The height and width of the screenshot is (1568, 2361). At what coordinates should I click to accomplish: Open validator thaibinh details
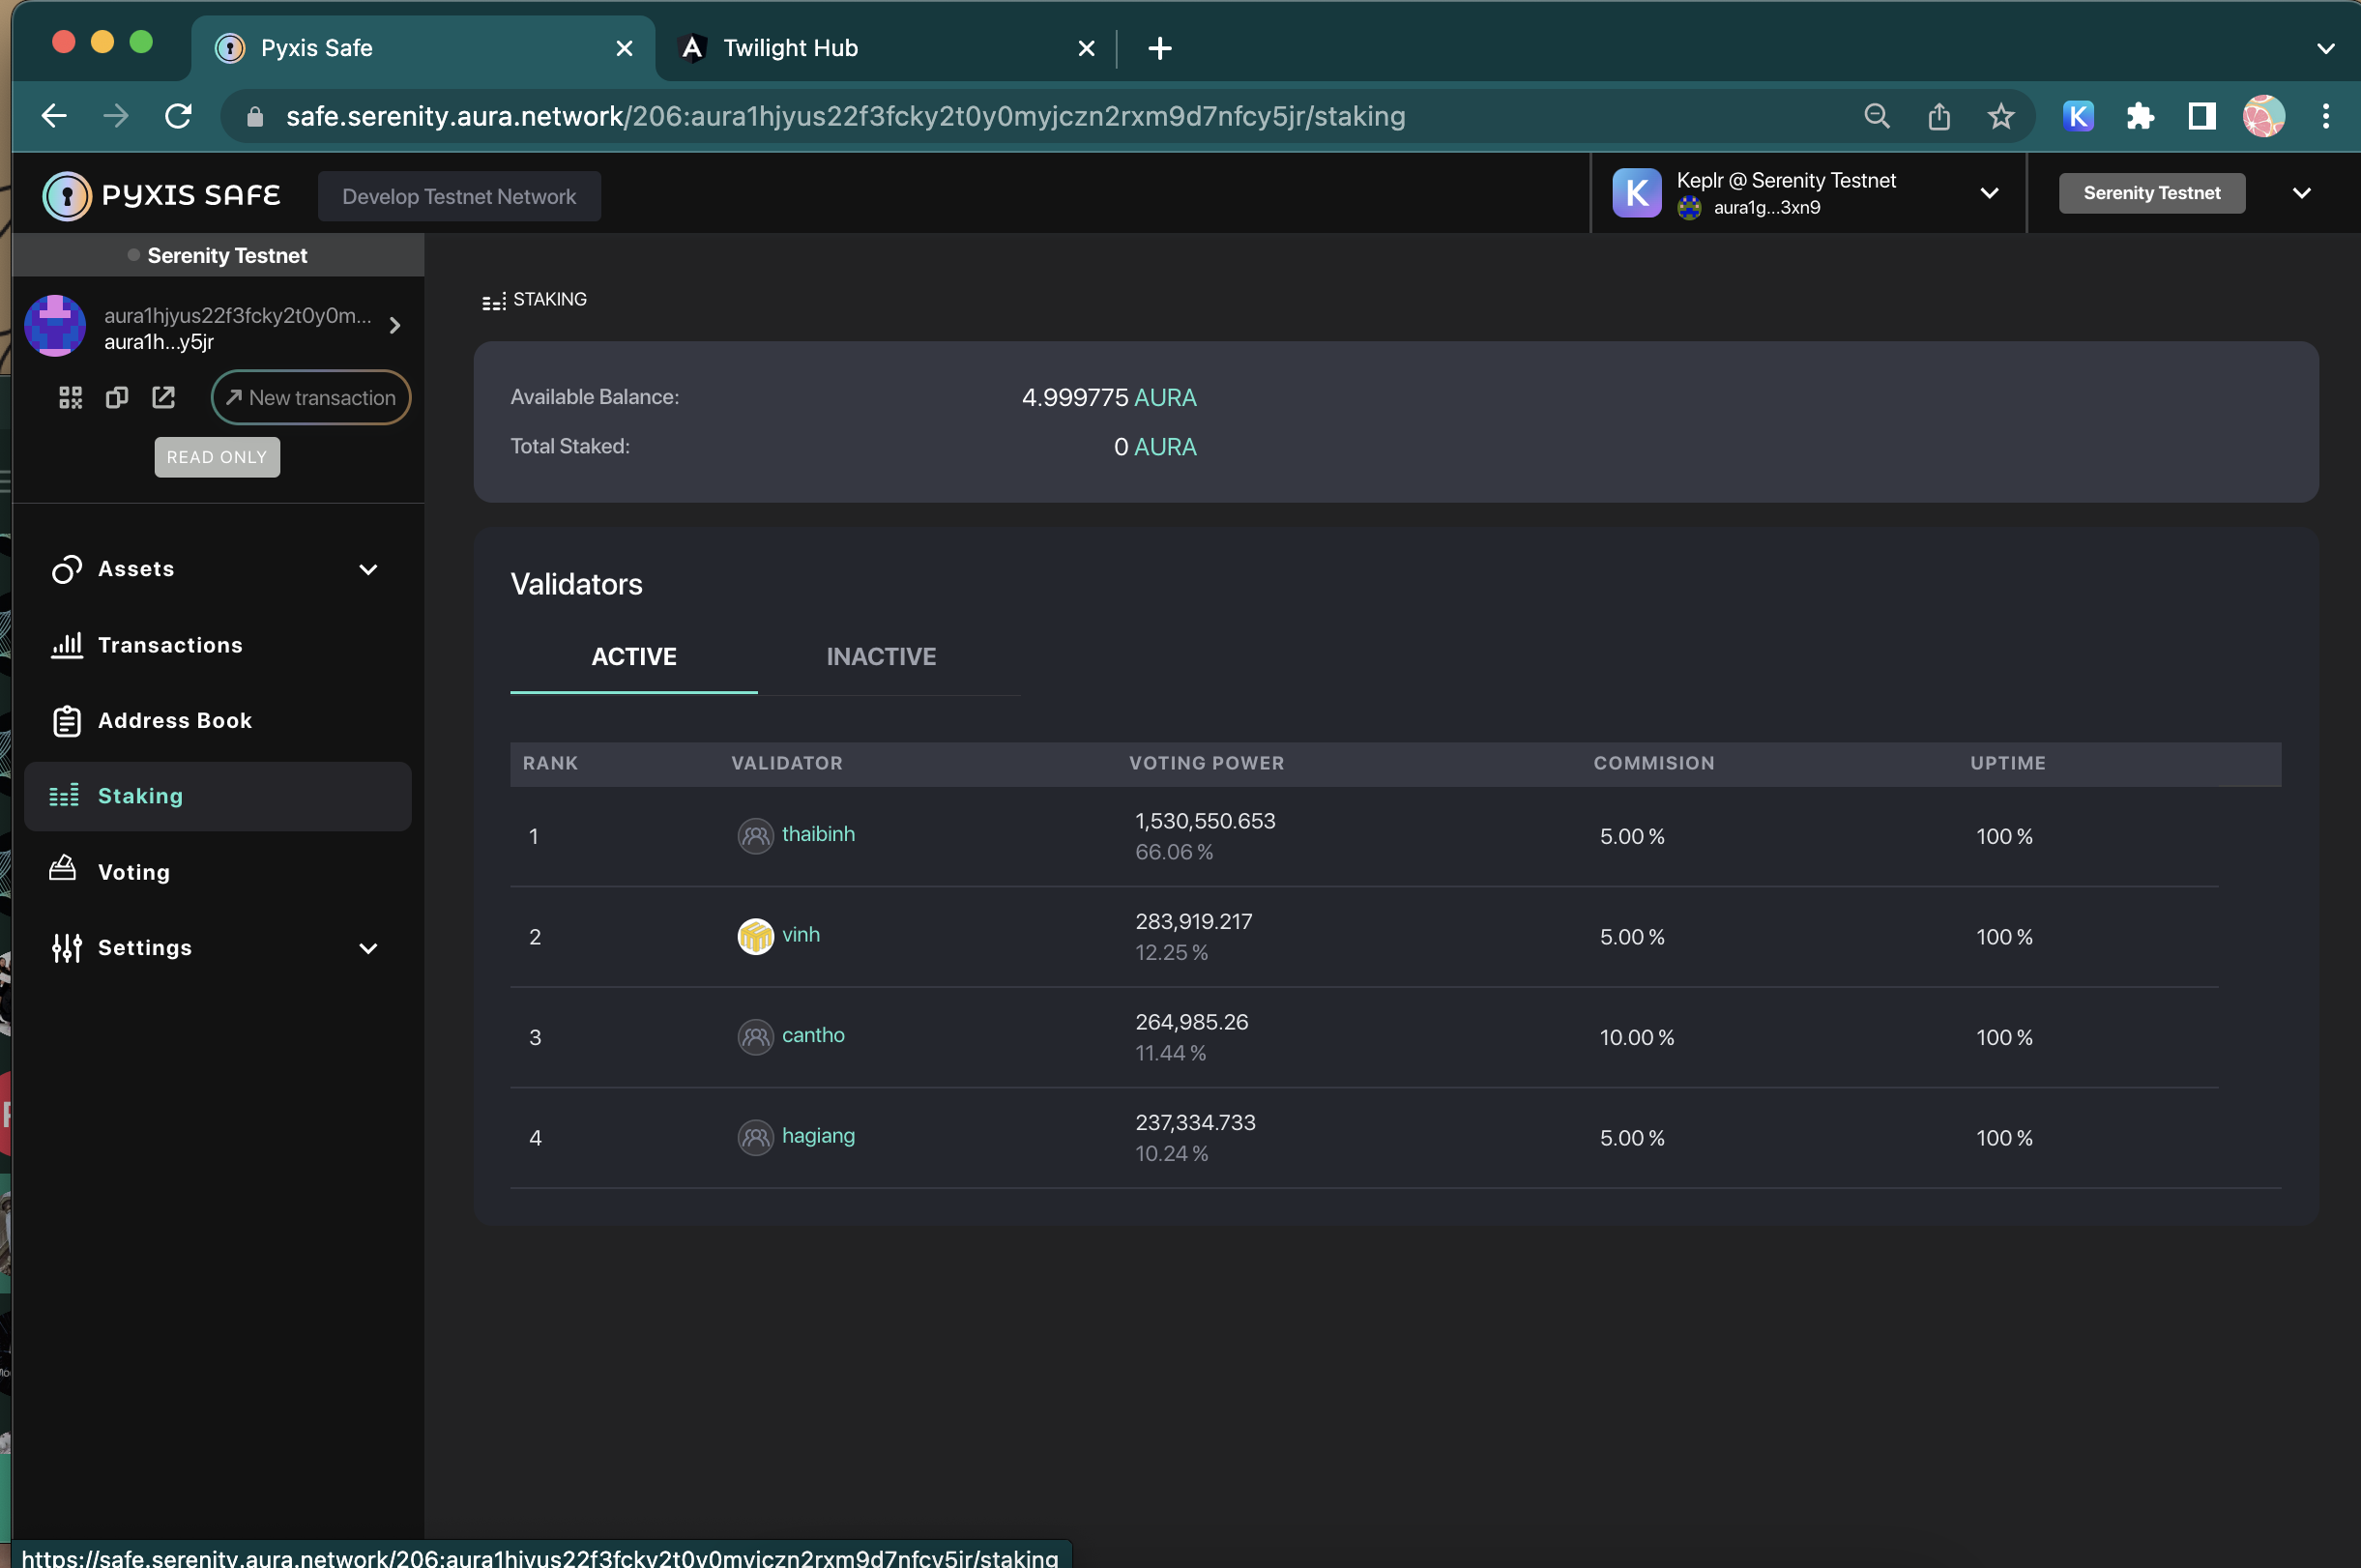click(818, 835)
